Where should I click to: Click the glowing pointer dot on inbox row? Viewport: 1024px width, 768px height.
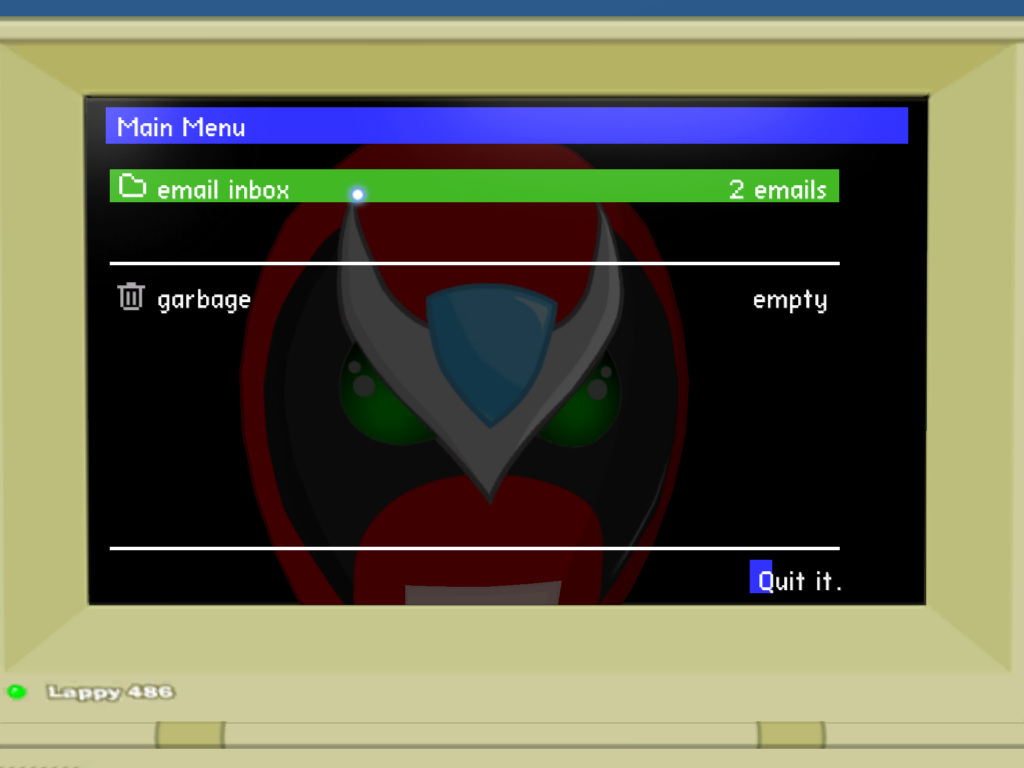357,194
